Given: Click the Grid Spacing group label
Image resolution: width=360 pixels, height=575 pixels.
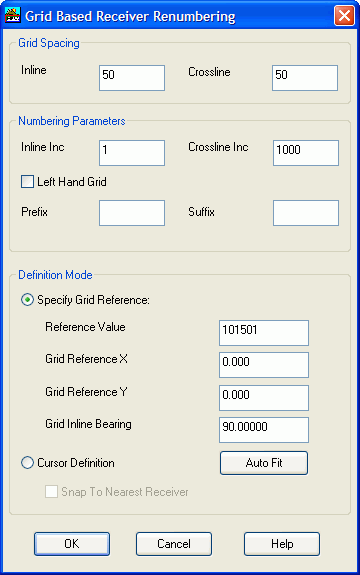Looking at the screenshot, I should (x=49, y=43).
